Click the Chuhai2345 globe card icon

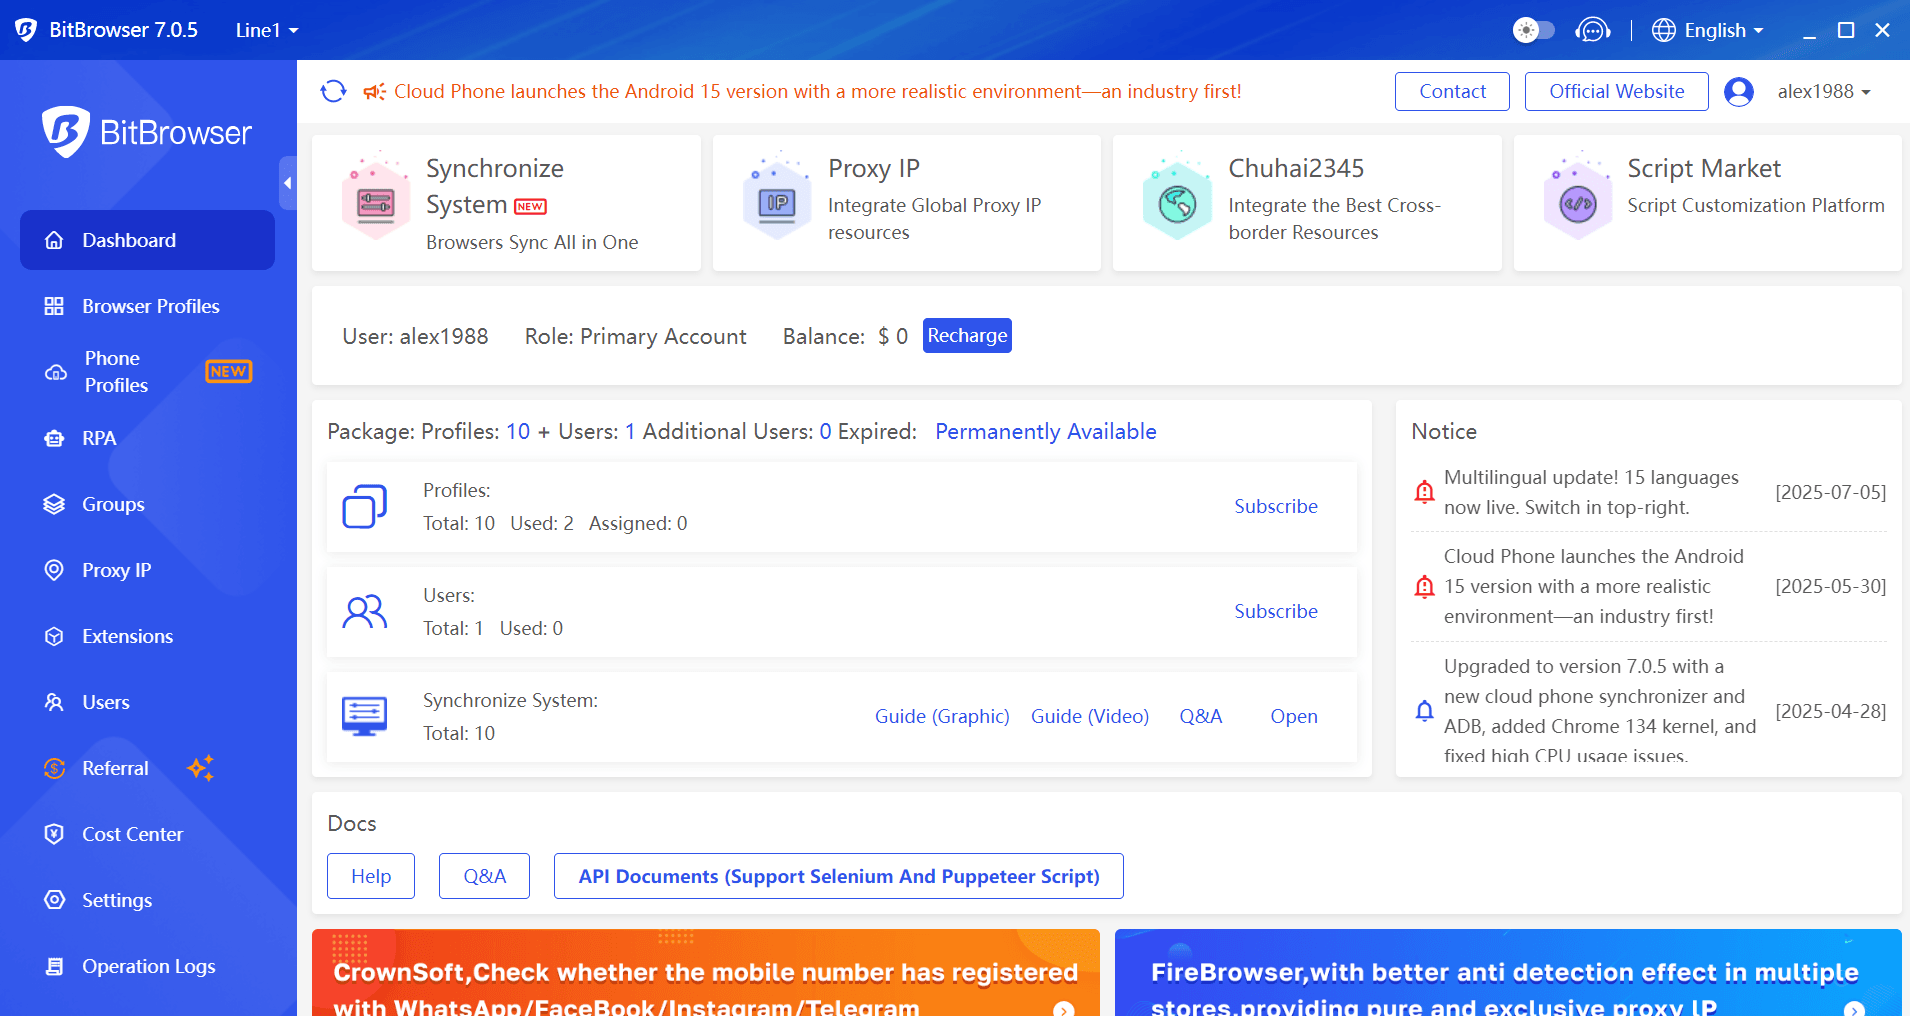pos(1177,198)
